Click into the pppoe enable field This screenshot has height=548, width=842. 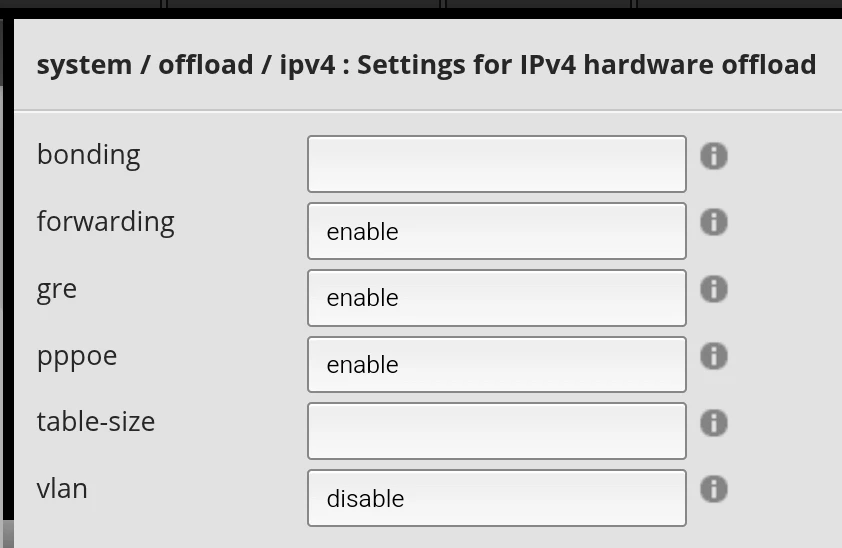[496, 365]
